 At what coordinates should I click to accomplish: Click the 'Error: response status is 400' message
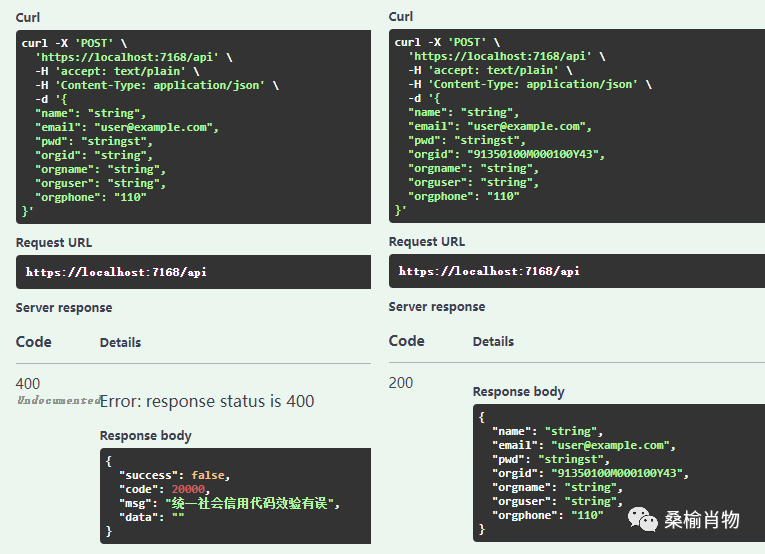pyautogui.click(x=207, y=401)
